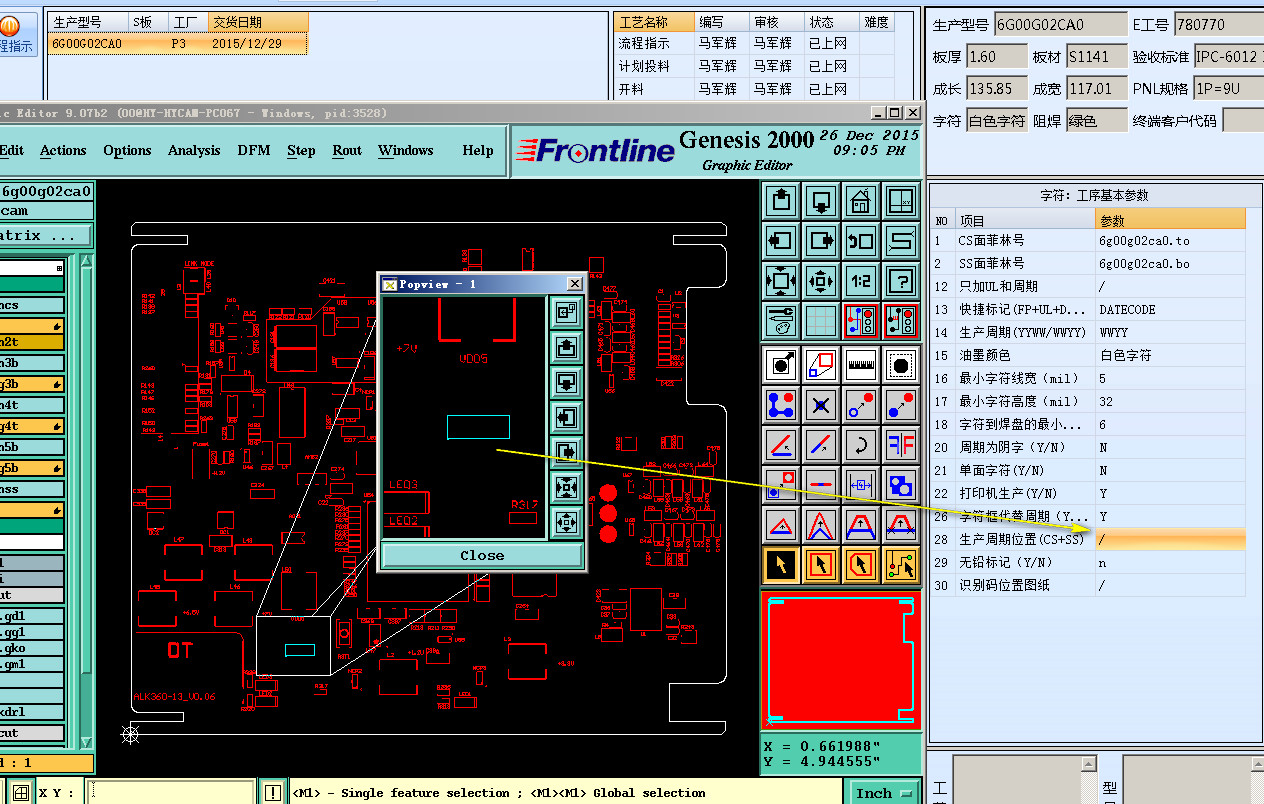Click the ruler measure tool icon
The image size is (1264, 804).
pyautogui.click(x=860, y=365)
